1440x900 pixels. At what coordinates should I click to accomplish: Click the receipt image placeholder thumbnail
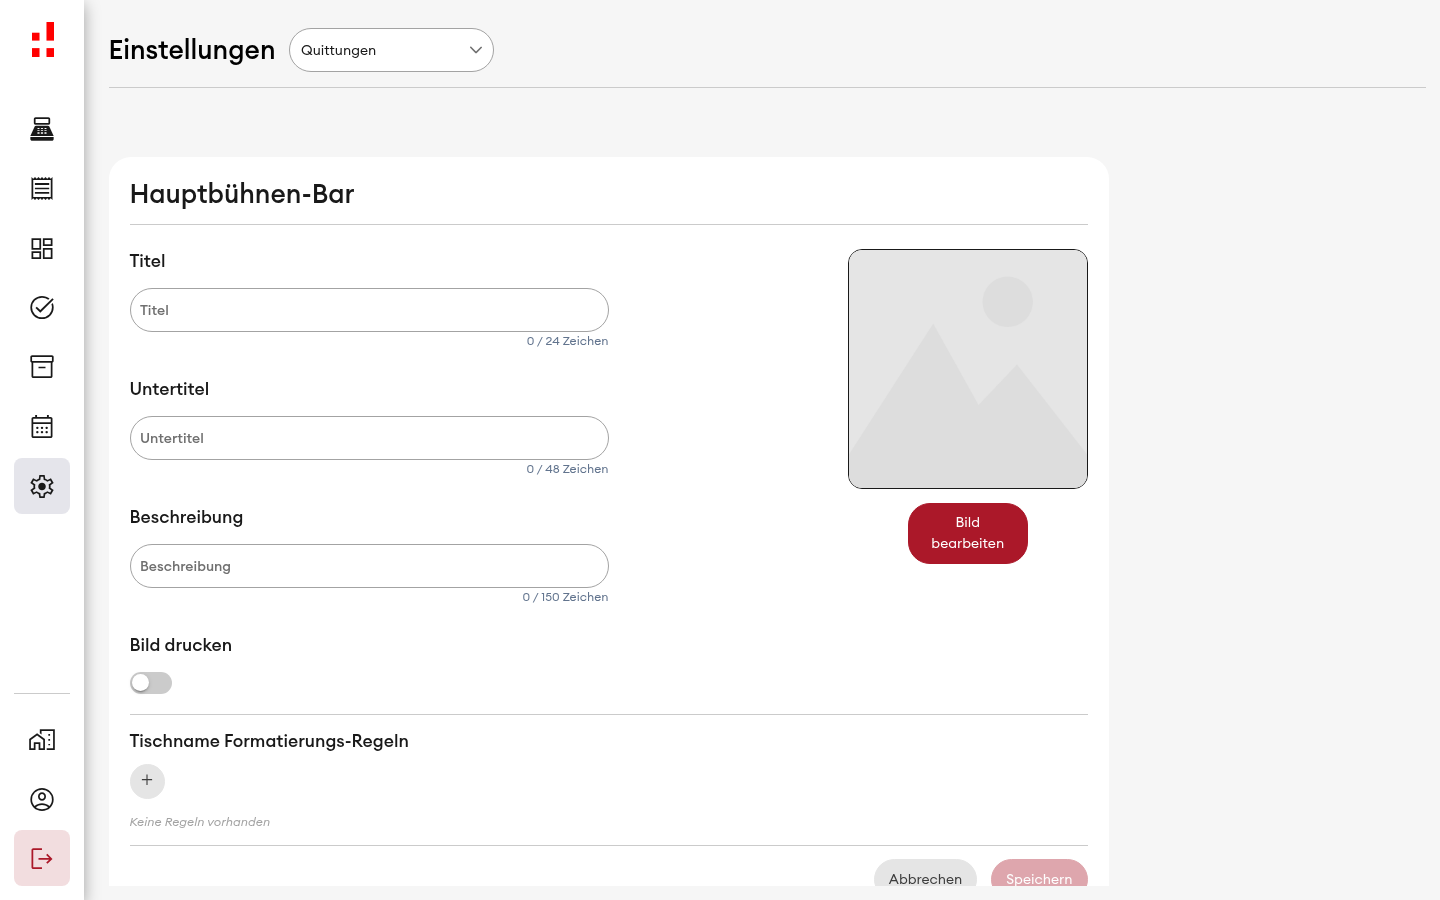click(968, 369)
